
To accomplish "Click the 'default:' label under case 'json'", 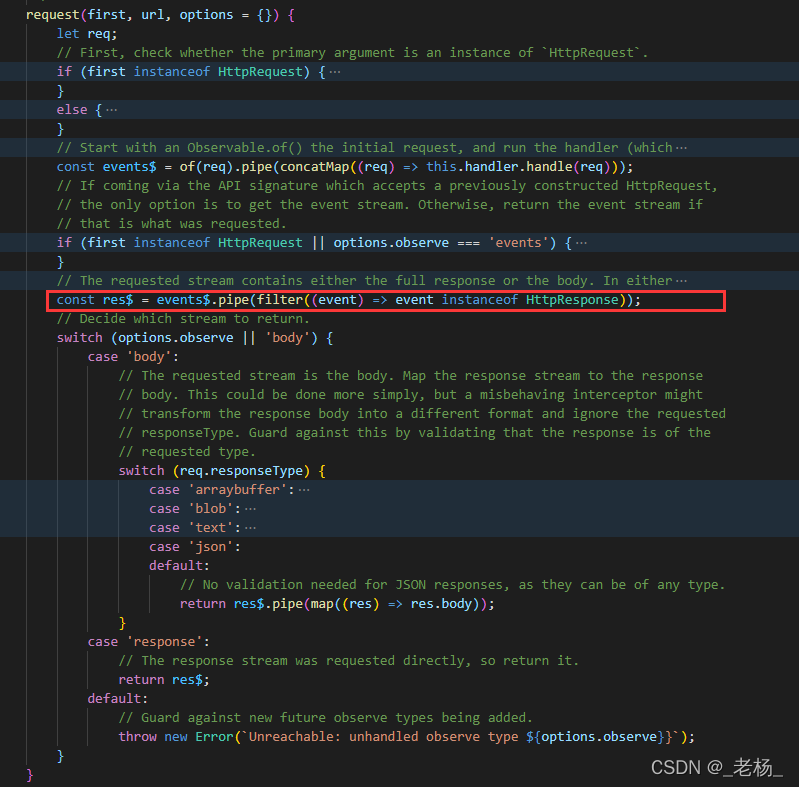I will pos(179,566).
